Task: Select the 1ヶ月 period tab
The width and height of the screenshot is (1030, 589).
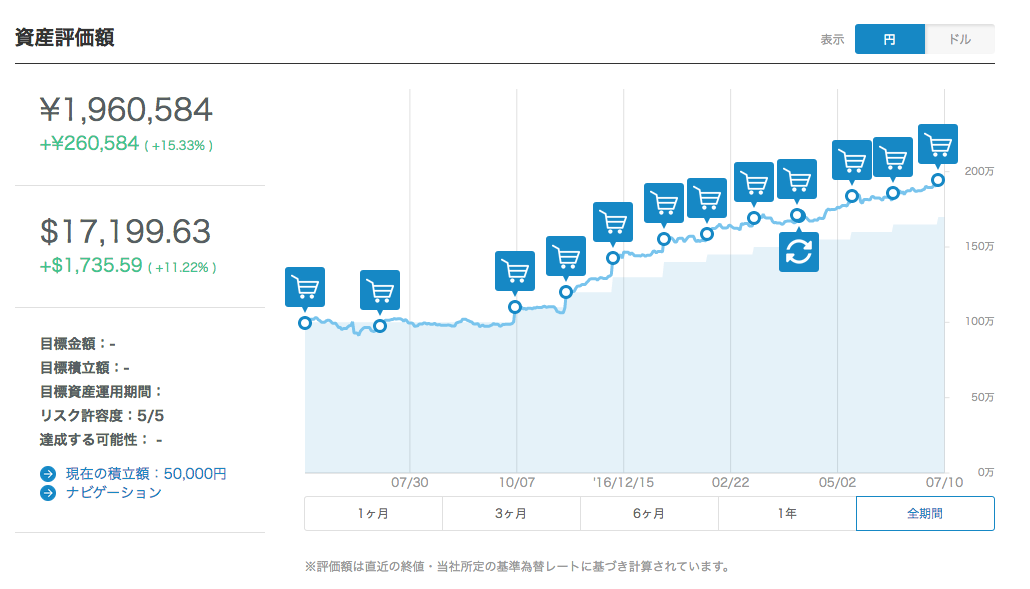Action: (373, 513)
